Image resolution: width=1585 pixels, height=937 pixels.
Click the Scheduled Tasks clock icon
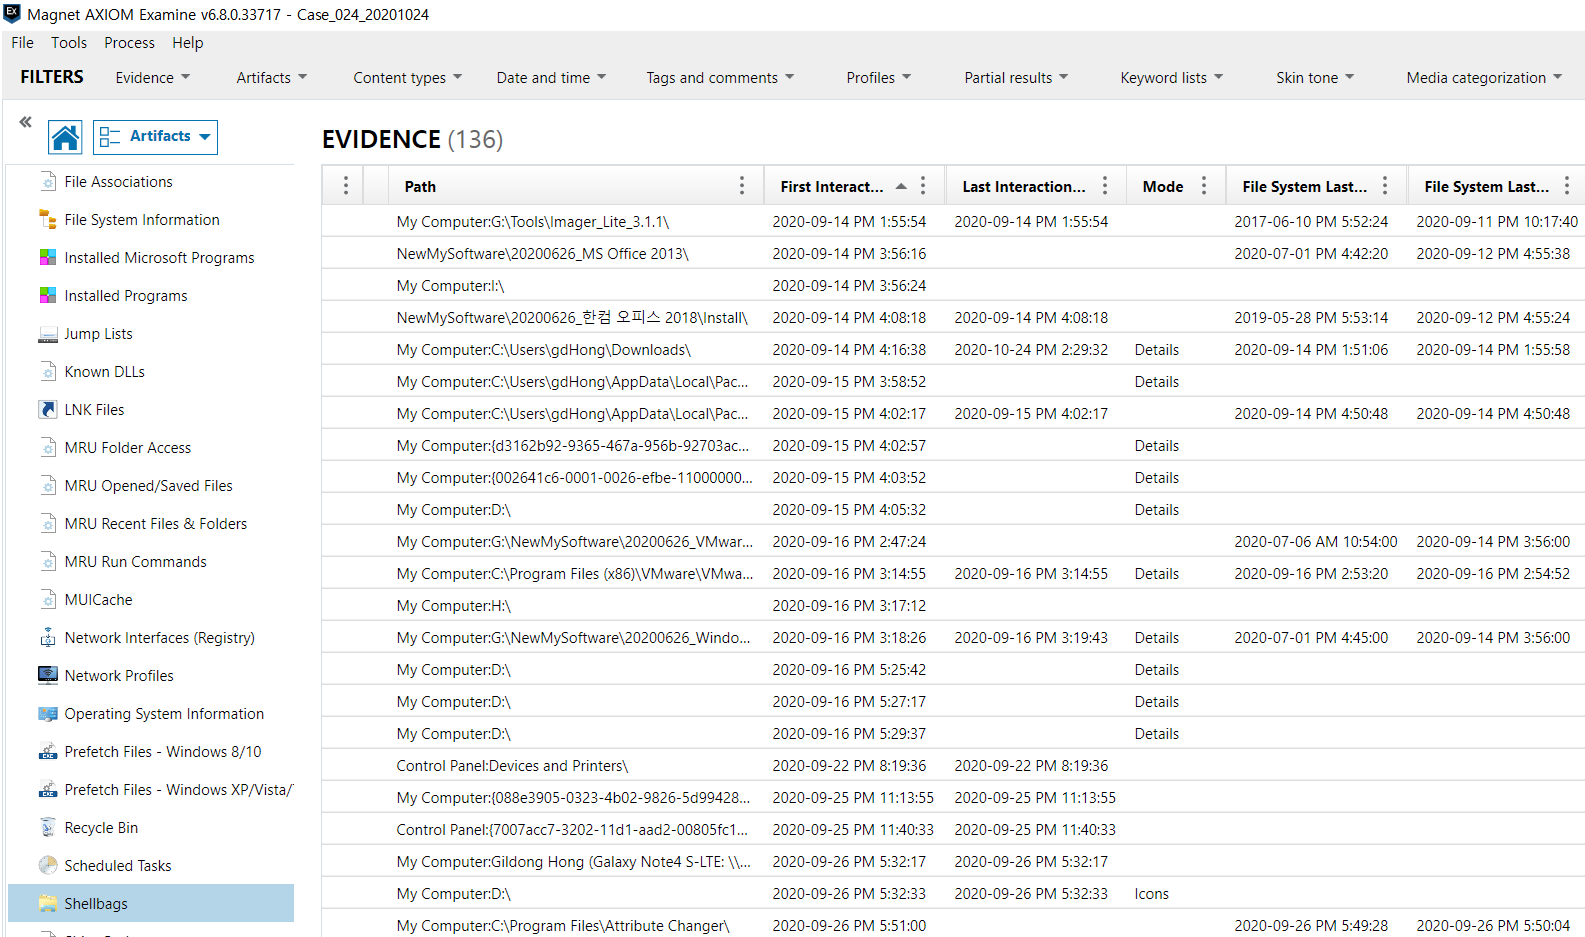click(x=48, y=865)
